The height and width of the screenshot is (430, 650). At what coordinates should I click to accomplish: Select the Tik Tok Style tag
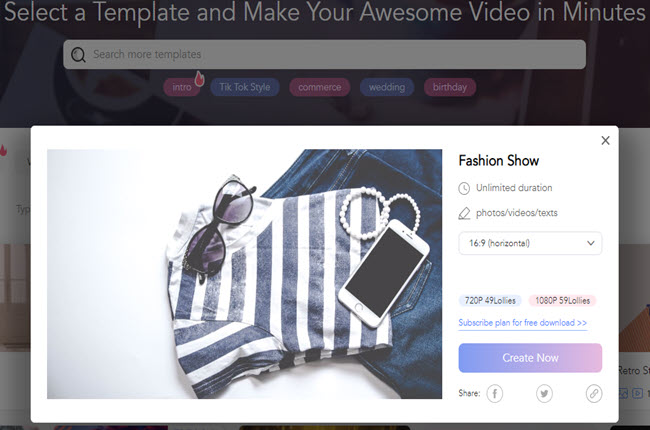[245, 87]
